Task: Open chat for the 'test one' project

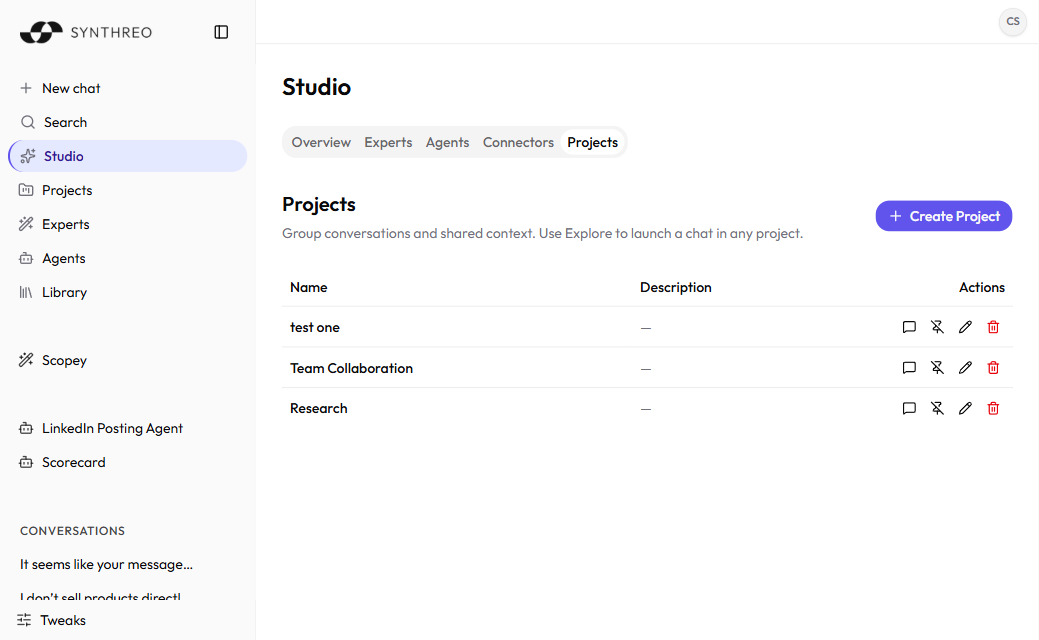Action: [909, 327]
